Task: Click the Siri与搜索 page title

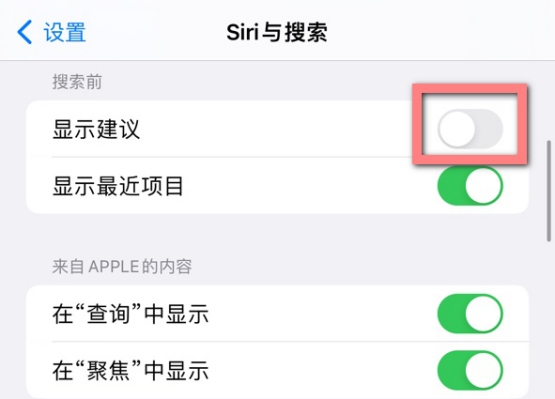Action: coord(277,32)
